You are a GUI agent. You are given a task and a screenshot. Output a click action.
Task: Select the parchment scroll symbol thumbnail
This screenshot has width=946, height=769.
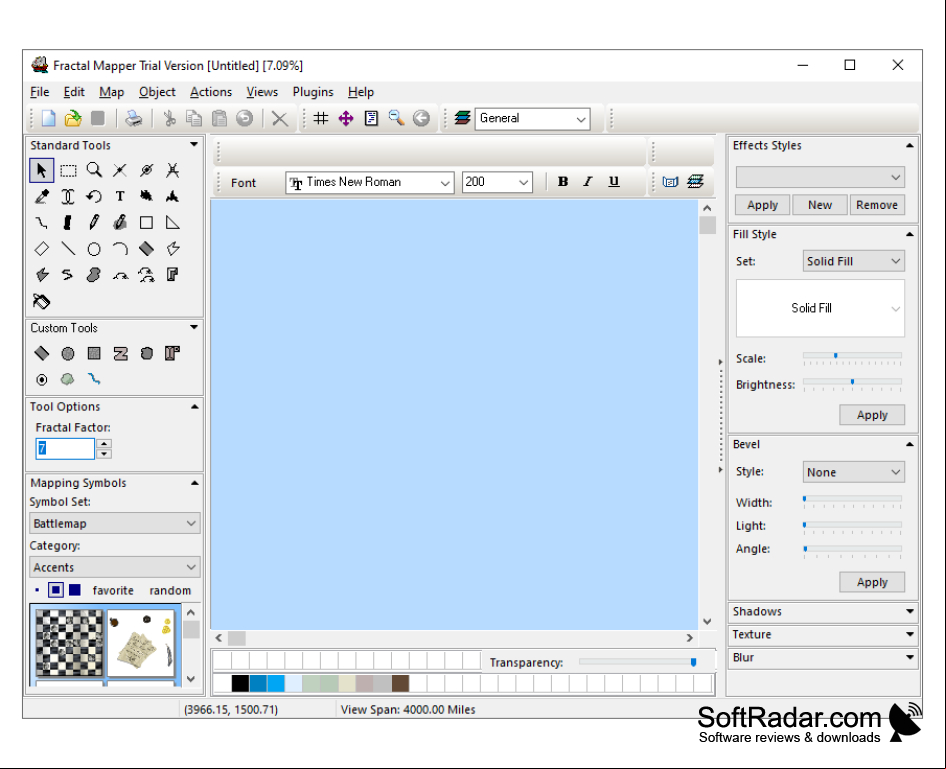pyautogui.click(x=141, y=642)
